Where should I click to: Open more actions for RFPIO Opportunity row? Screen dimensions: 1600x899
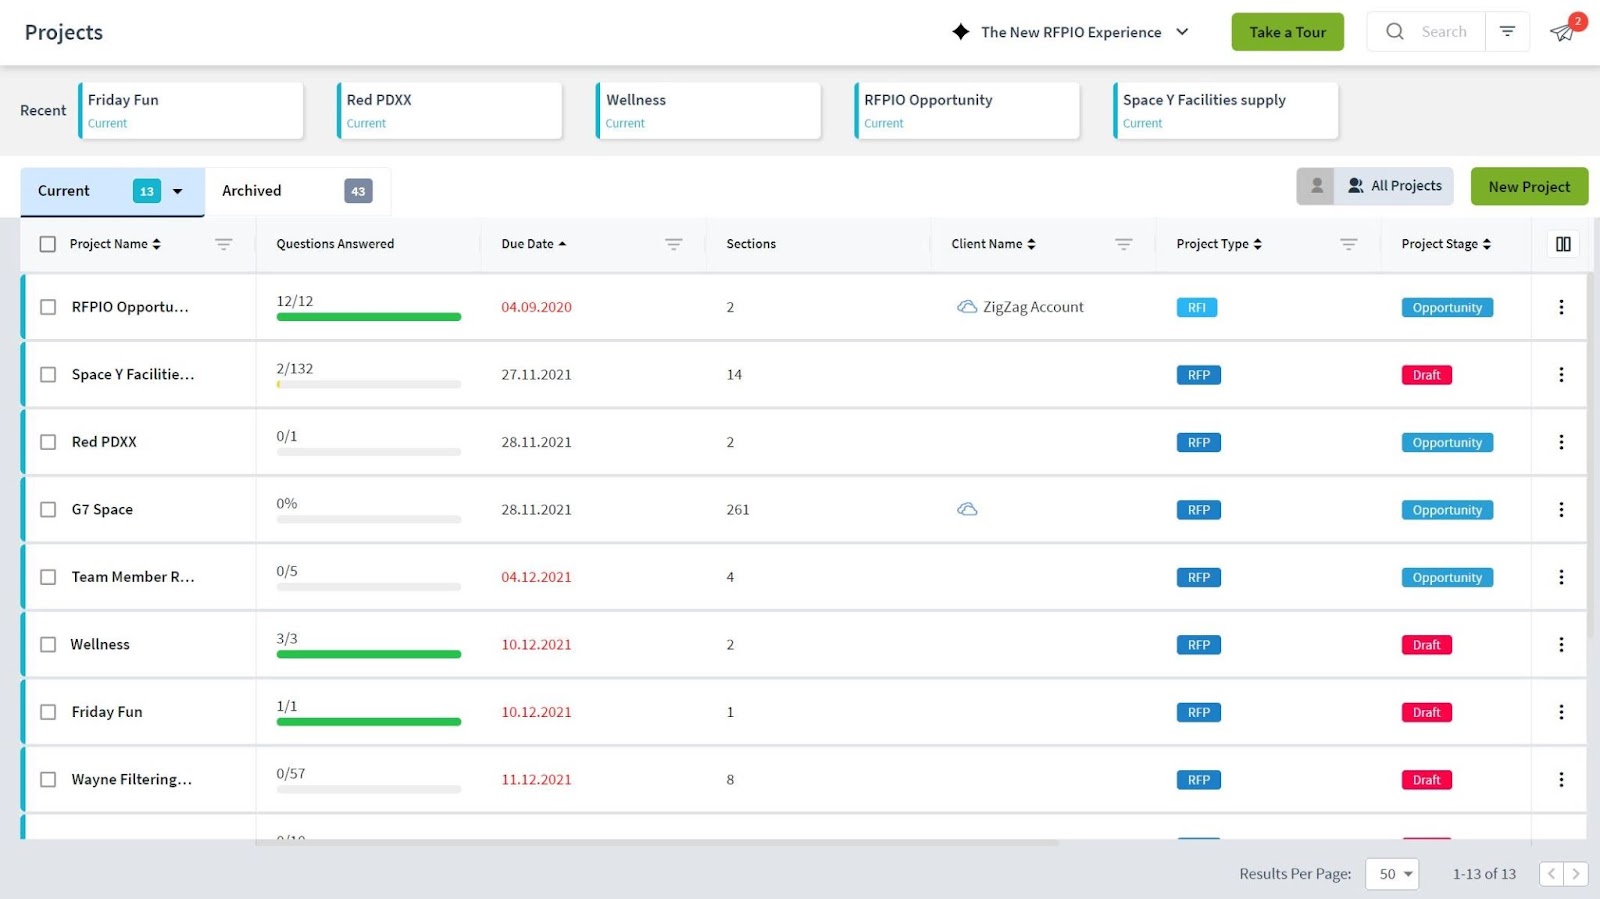click(x=1561, y=307)
